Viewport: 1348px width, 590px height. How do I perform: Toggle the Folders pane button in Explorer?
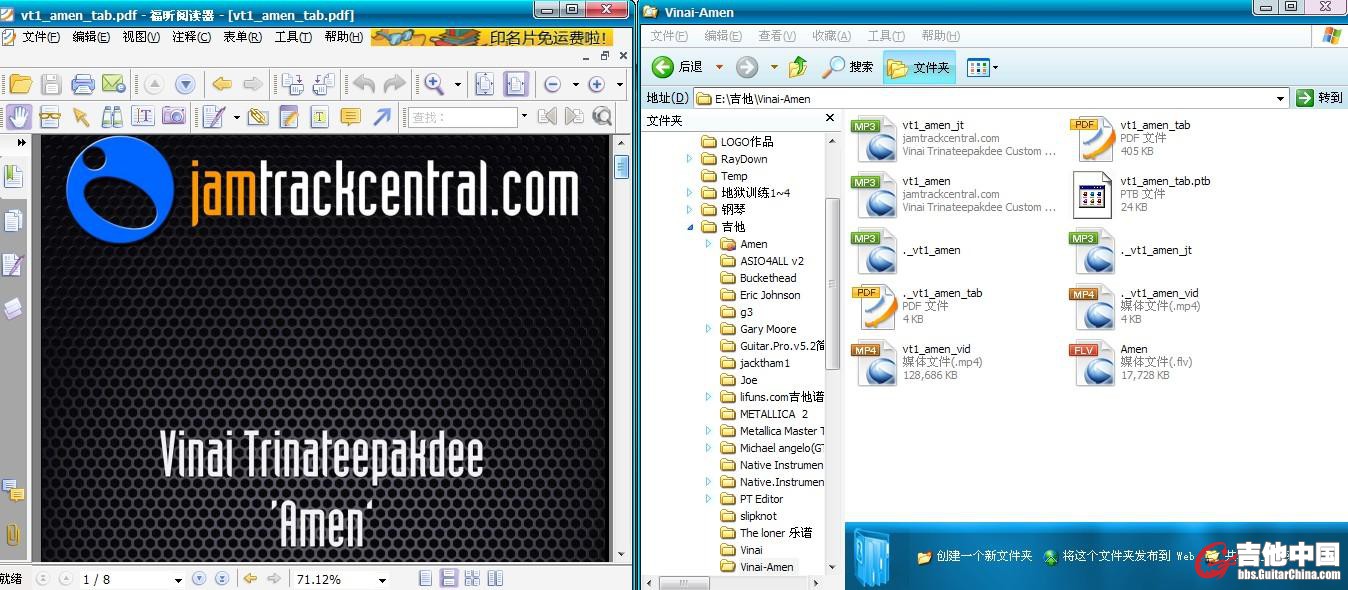[919, 67]
